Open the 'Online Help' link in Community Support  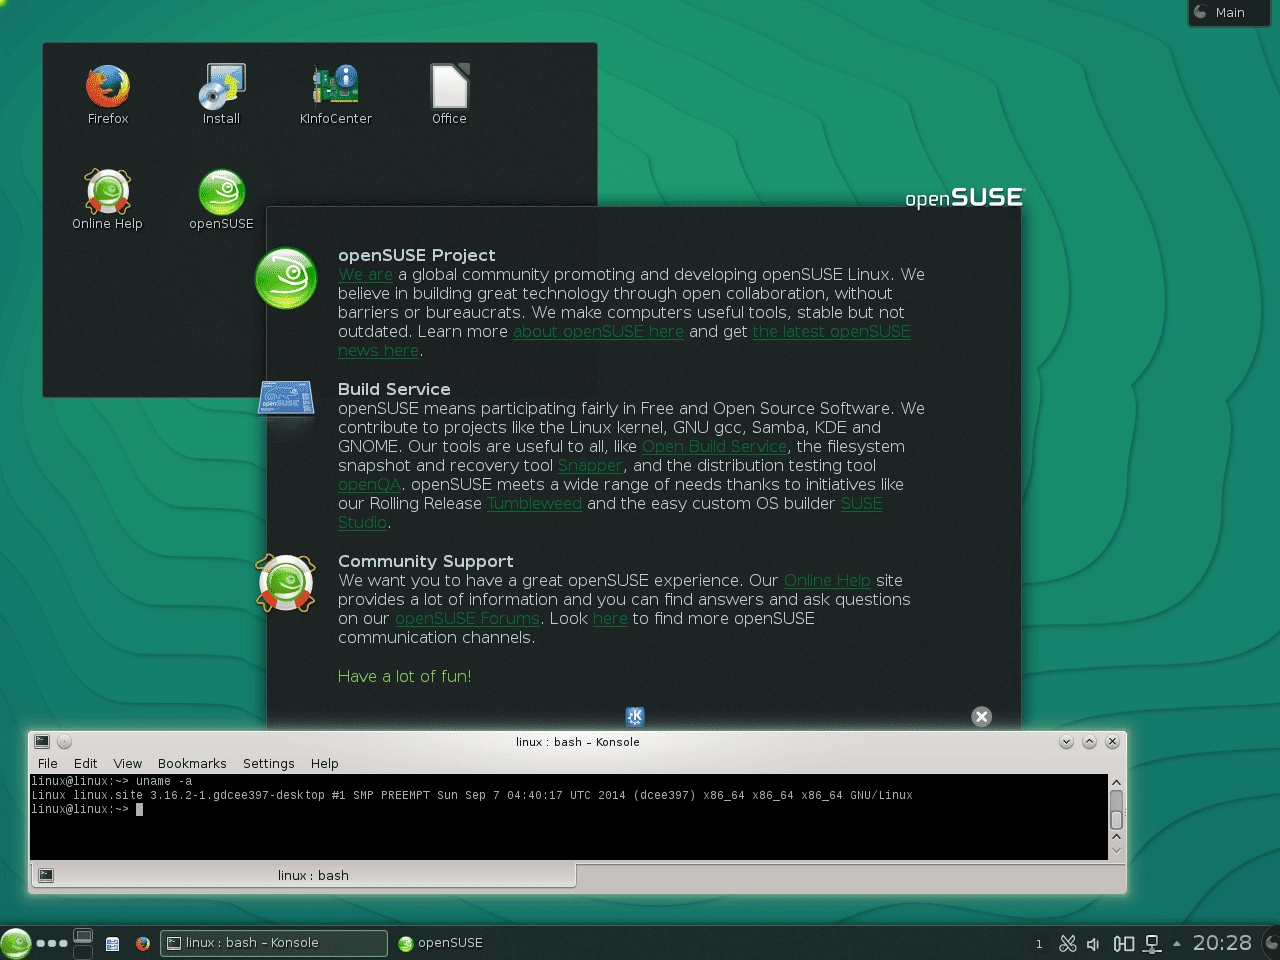click(x=827, y=580)
